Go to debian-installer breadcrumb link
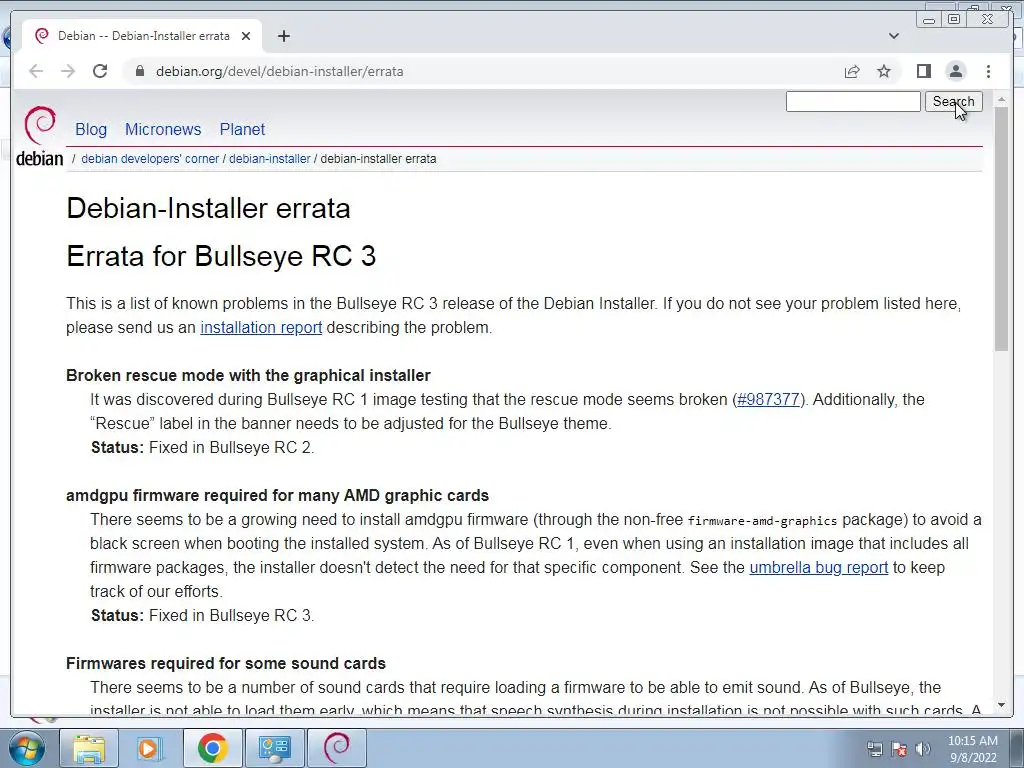 point(270,159)
